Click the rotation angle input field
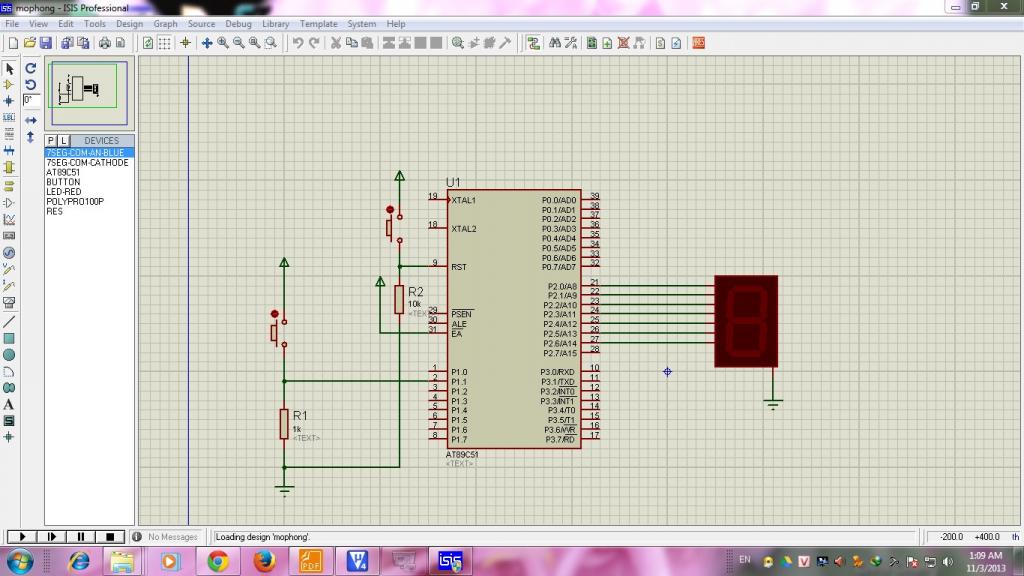This screenshot has width=1024, height=576. click(x=31, y=101)
